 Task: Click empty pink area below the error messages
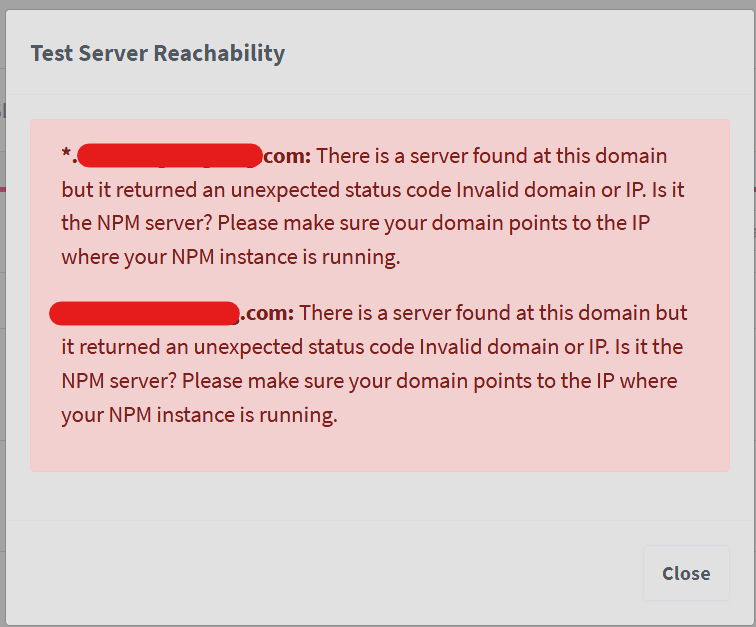coord(379,451)
